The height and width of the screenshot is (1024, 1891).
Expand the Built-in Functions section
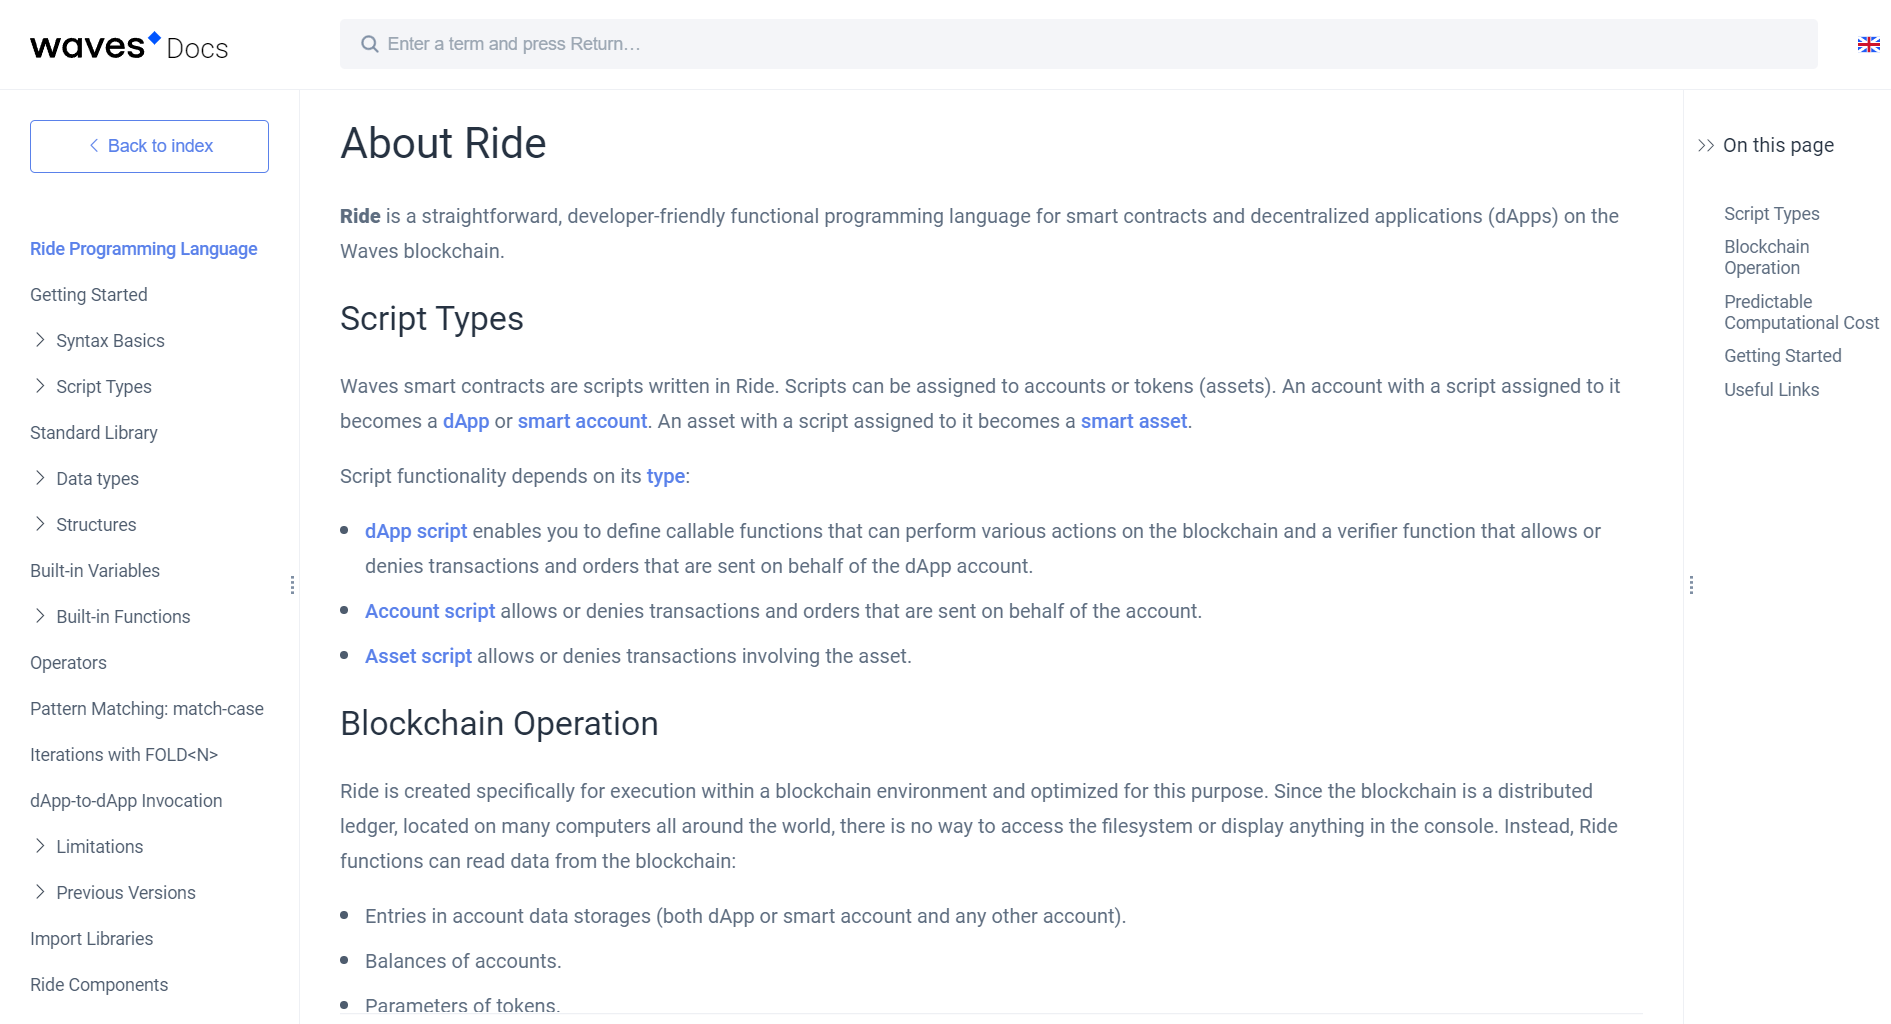tap(40, 616)
